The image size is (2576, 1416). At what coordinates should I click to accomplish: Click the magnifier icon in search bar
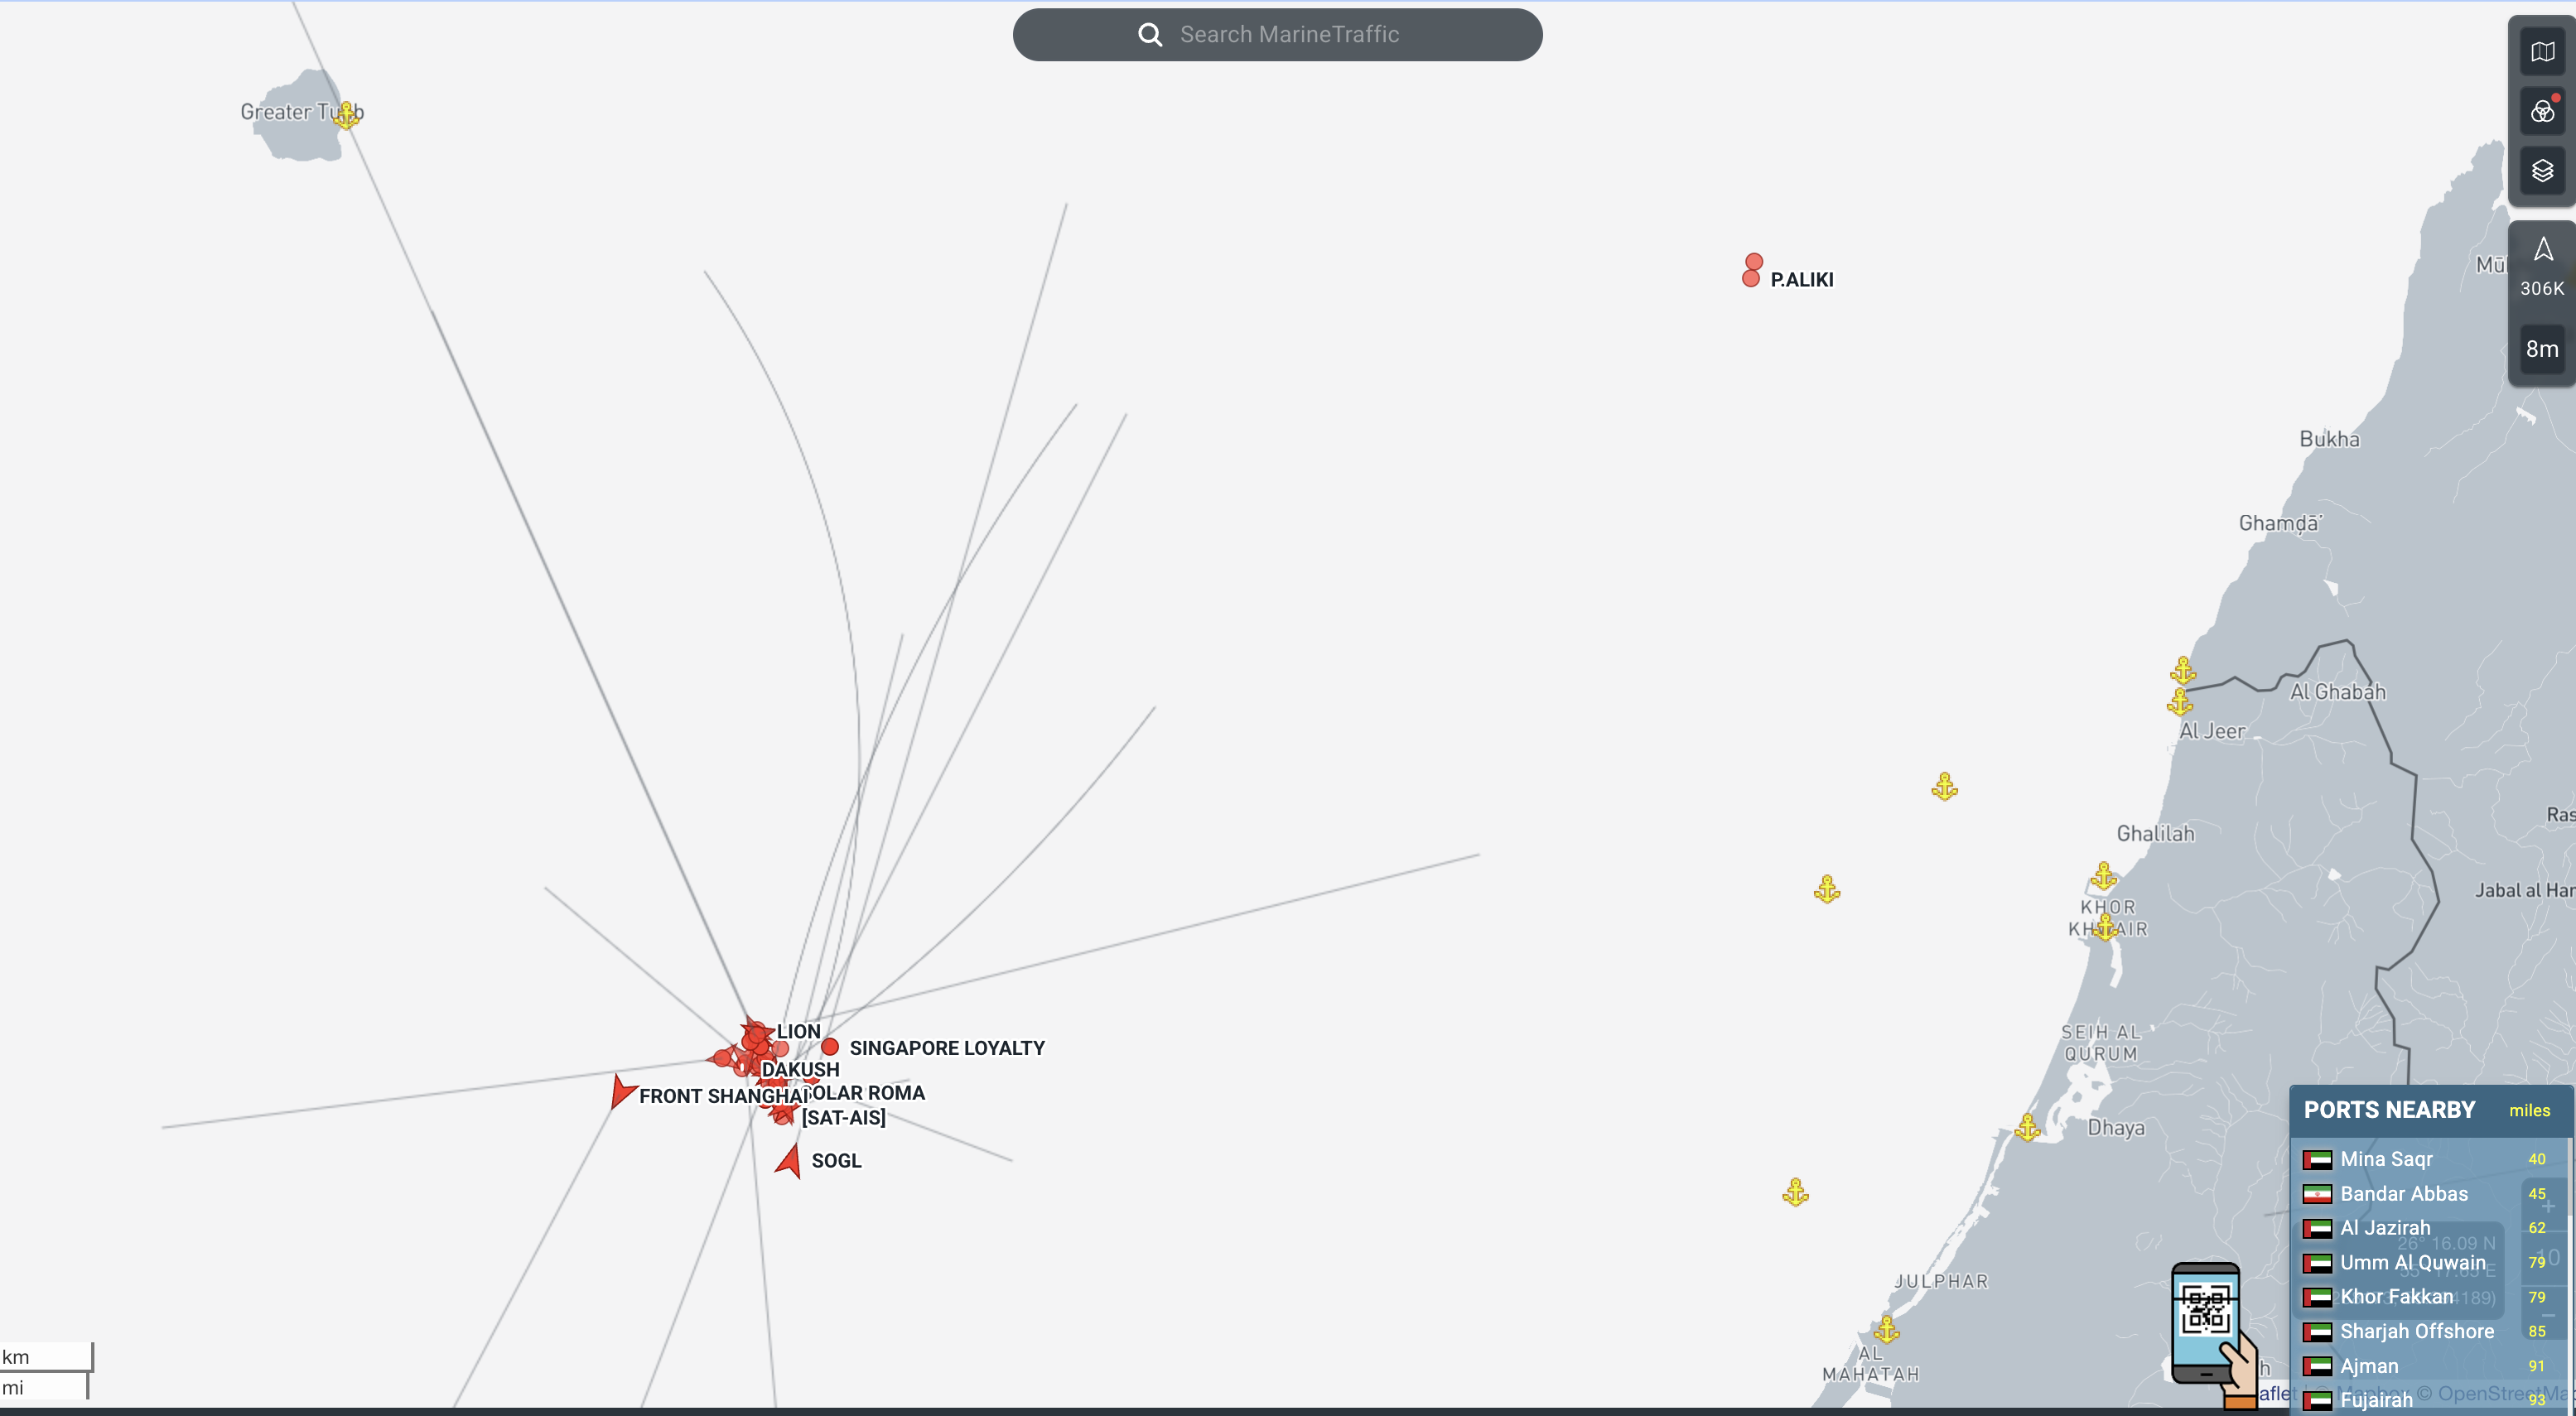pos(1150,35)
